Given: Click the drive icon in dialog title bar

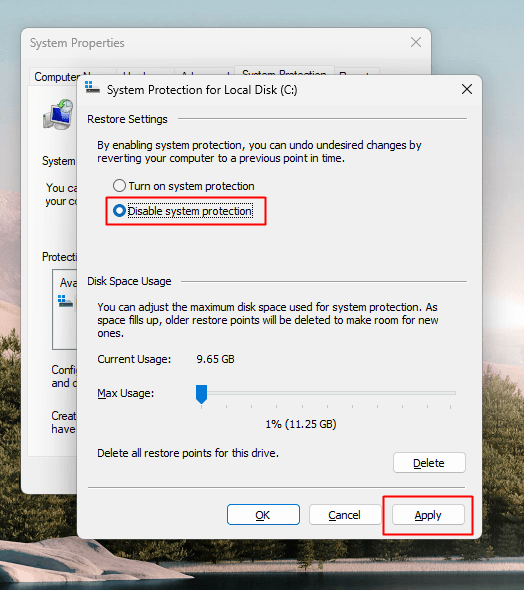Looking at the screenshot, I should pyautogui.click(x=92, y=87).
